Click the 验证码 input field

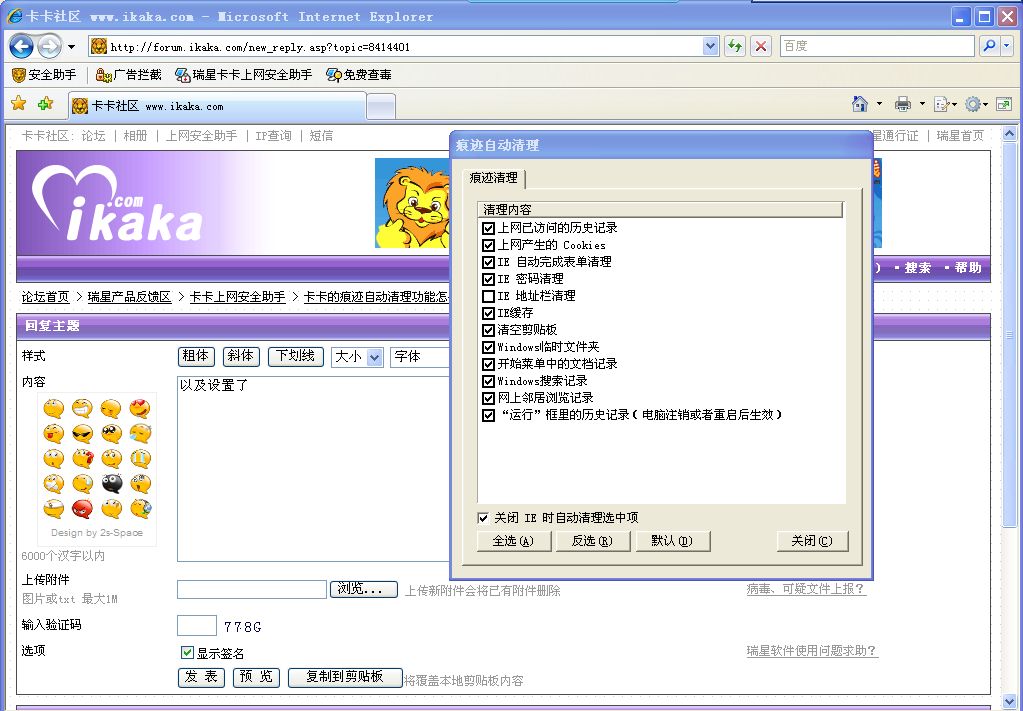click(x=197, y=626)
